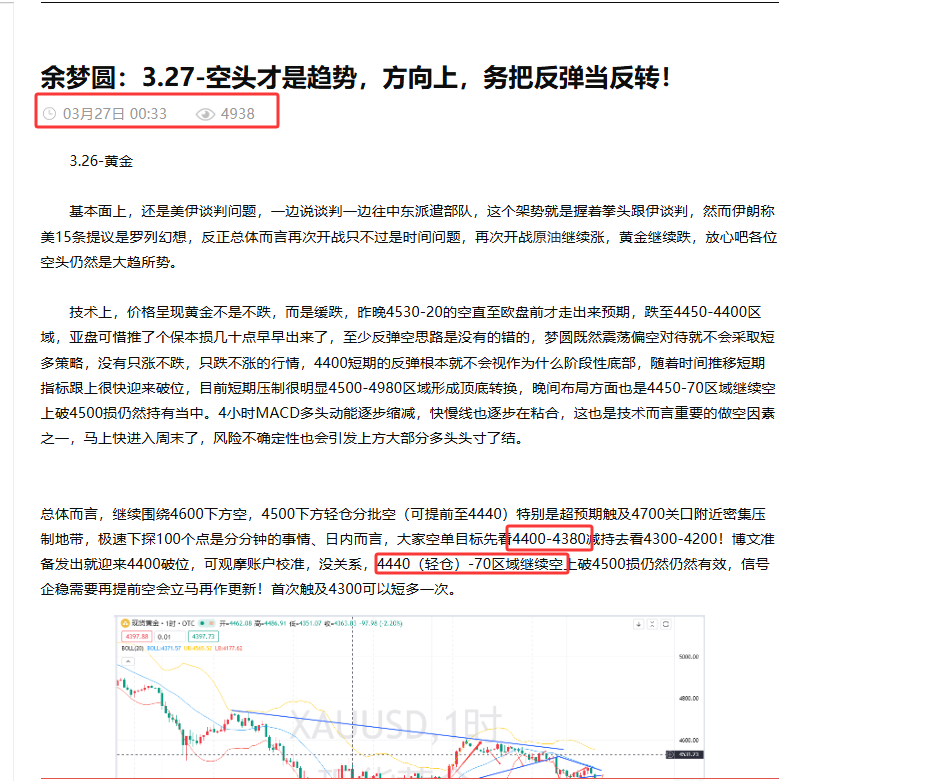Click the fullscreen icon at chart top-right
Screen dimensions: 928x781
(x=666, y=624)
